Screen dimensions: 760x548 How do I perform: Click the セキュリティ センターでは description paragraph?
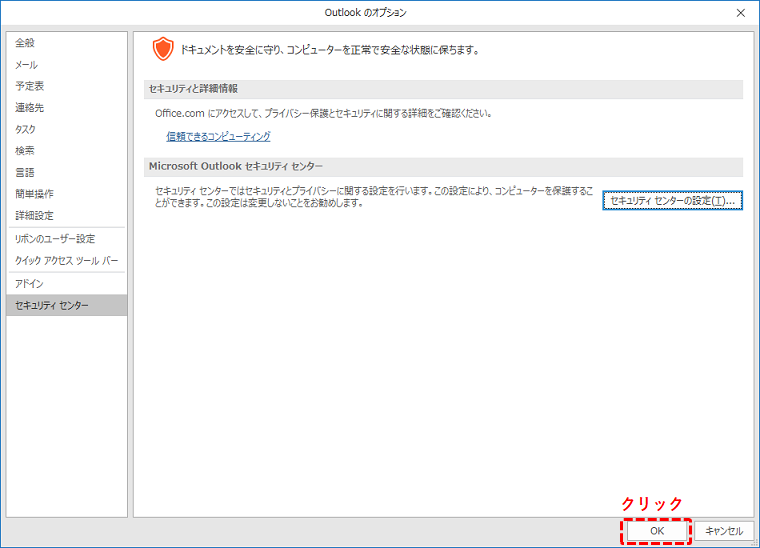pos(374,197)
